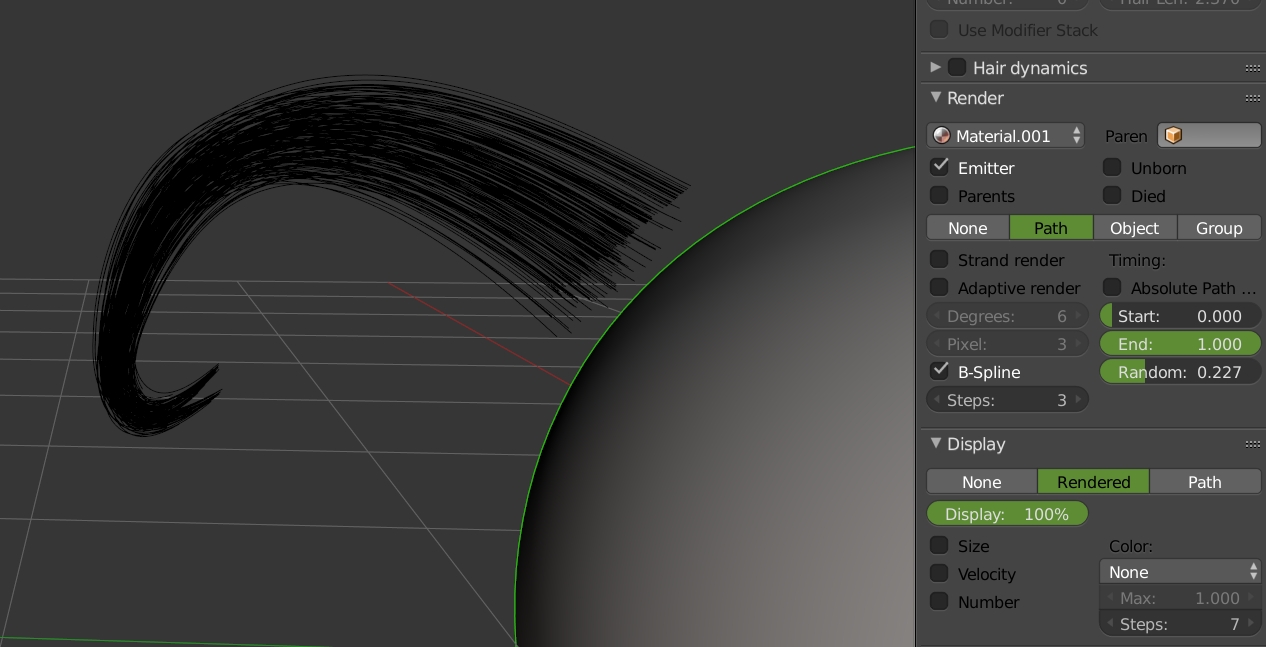This screenshot has height=647, width=1266.
Task: Click the Max 1.000 field
Action: pyautogui.click(x=1180, y=598)
